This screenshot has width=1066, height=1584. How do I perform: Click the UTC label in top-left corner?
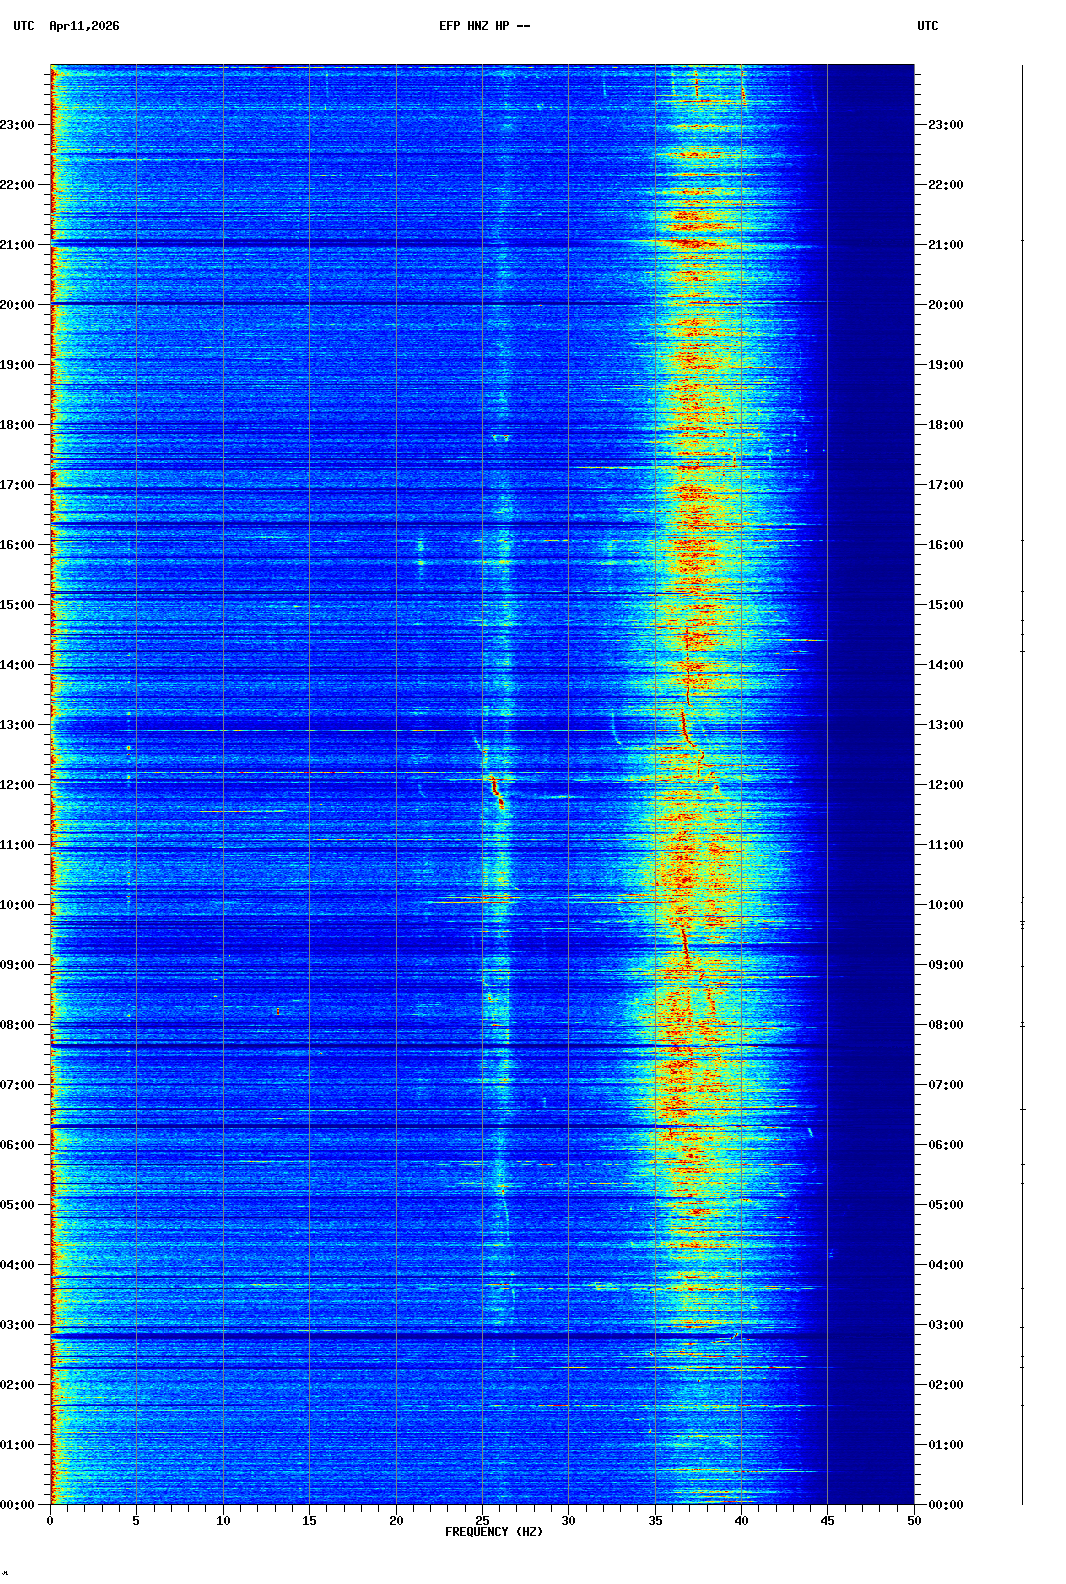tap(23, 26)
